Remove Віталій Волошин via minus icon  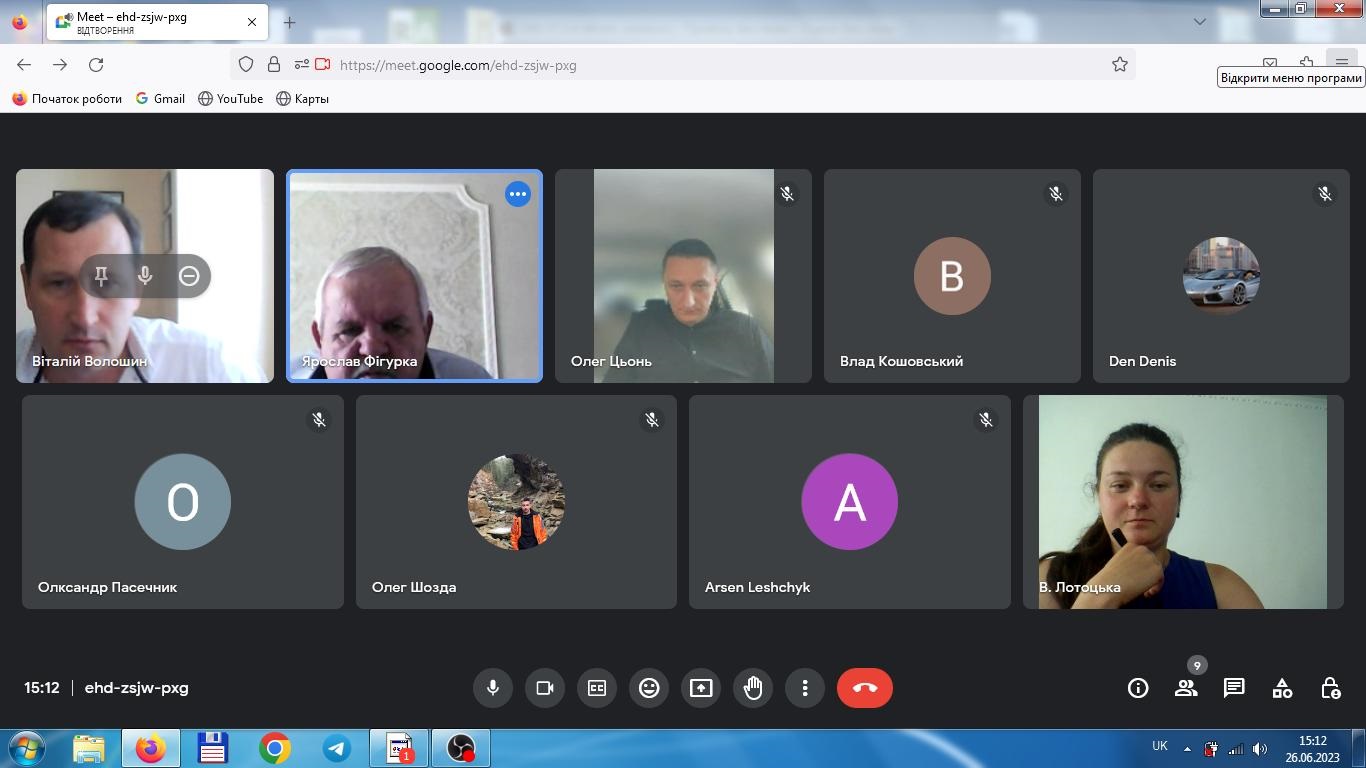[x=189, y=276]
